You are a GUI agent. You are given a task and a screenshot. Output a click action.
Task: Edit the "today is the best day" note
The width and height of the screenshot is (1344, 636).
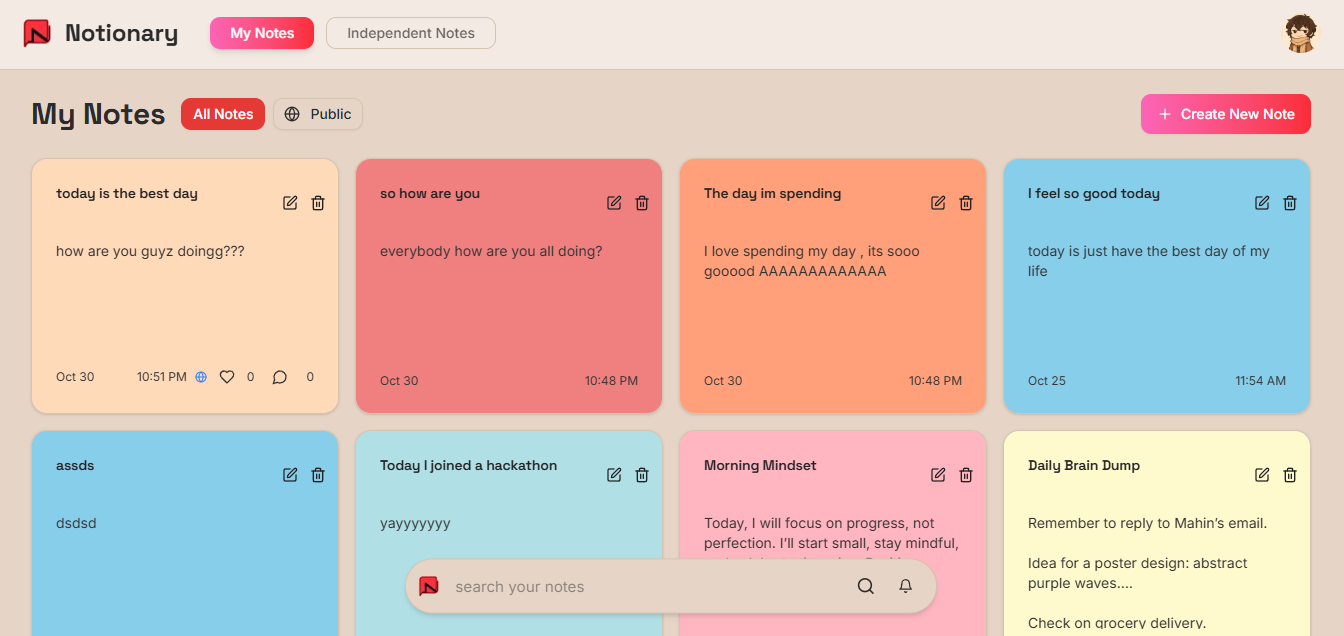point(289,202)
